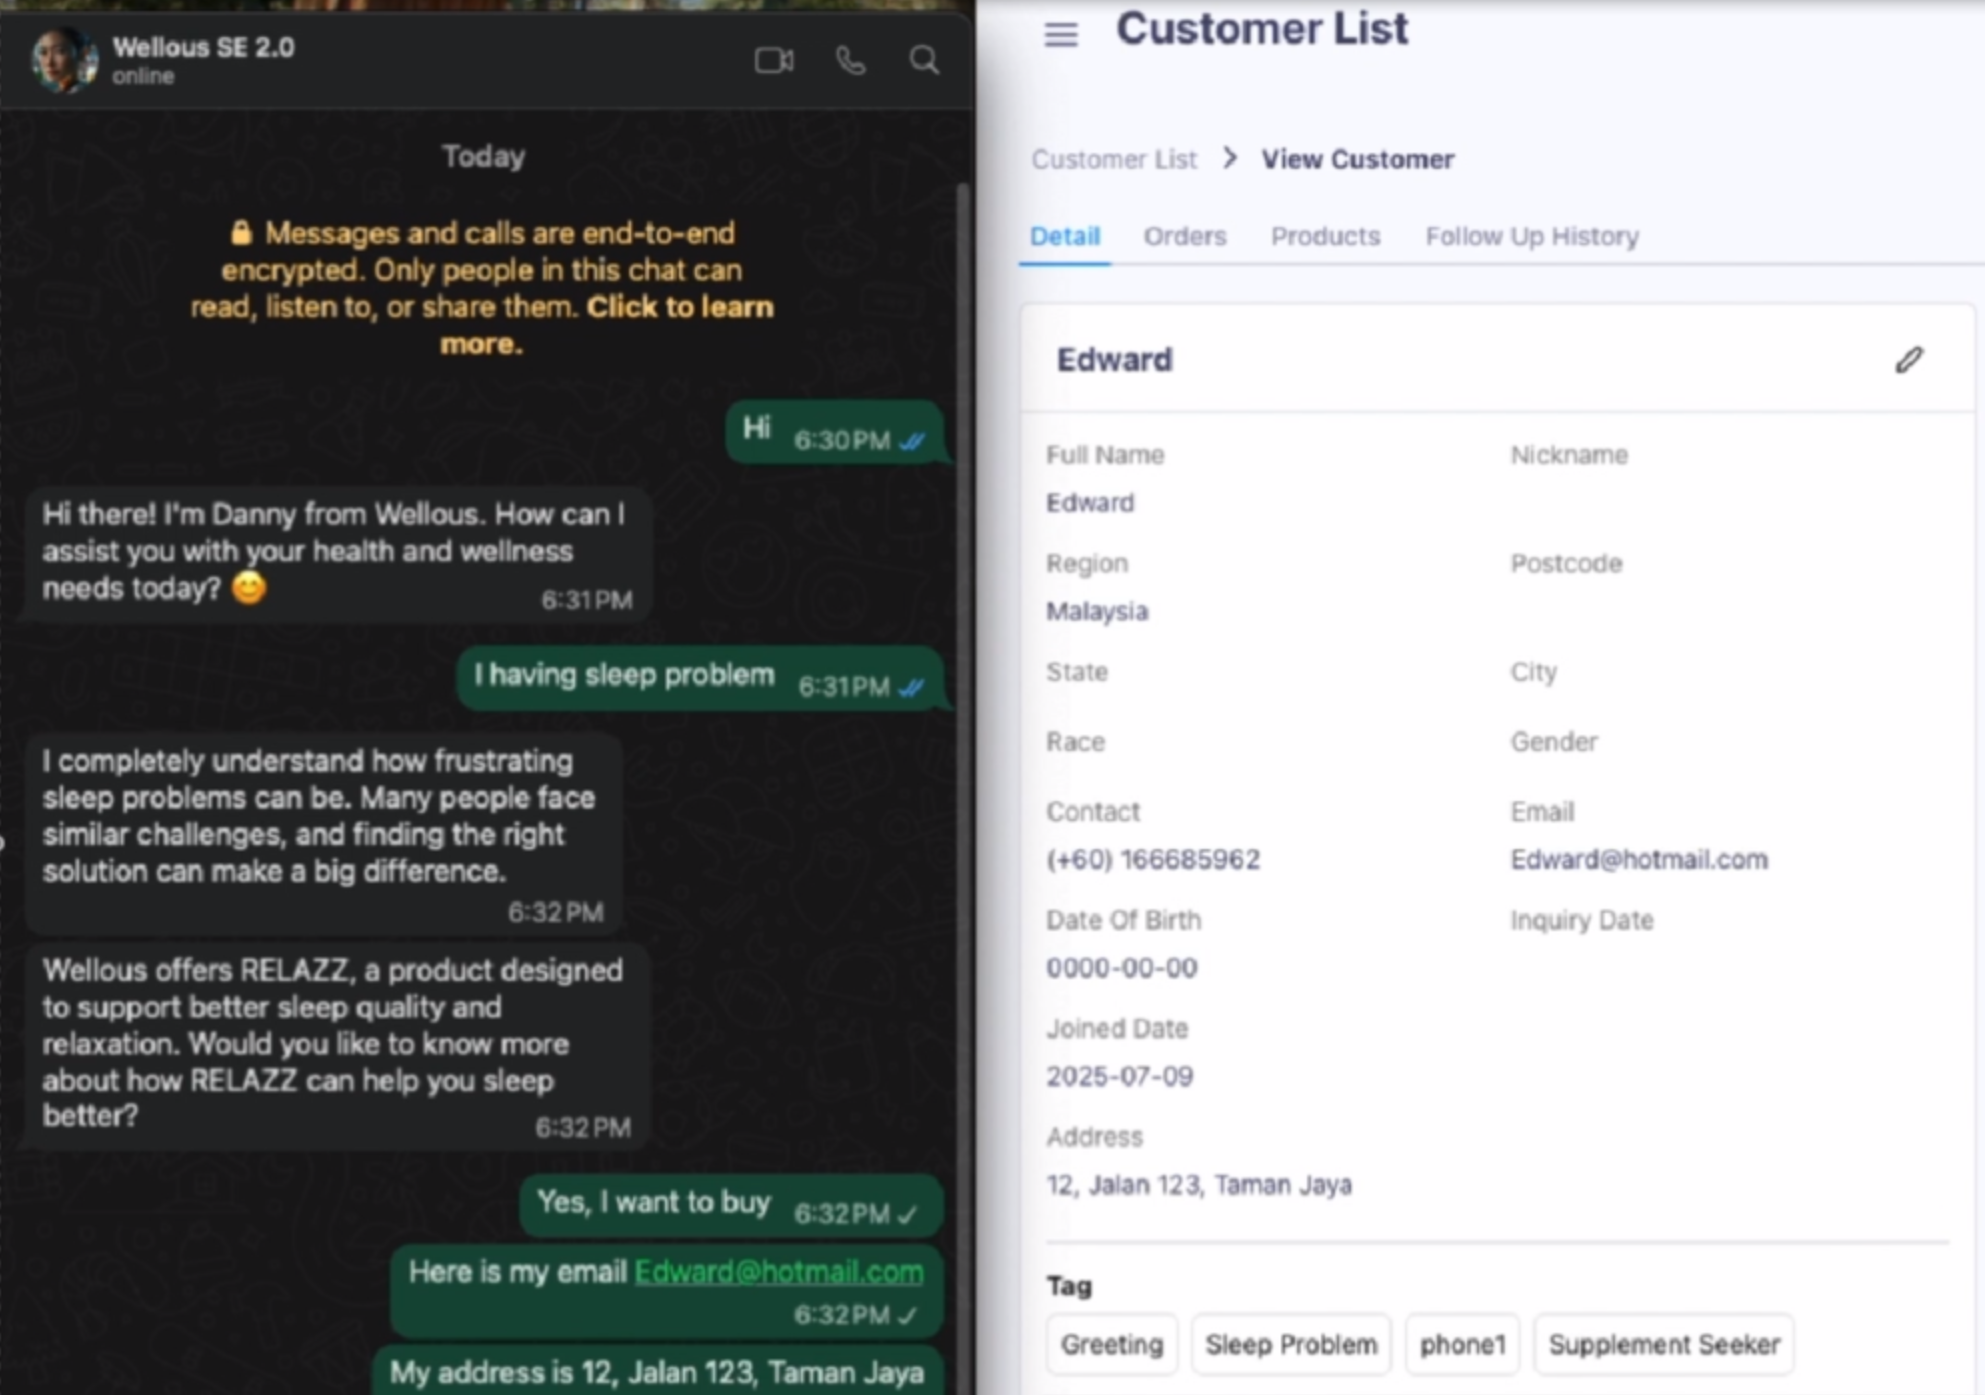Click the 'Wellous offers RELAZZ' message
The width and height of the screenshot is (1985, 1395).
[x=338, y=1047]
